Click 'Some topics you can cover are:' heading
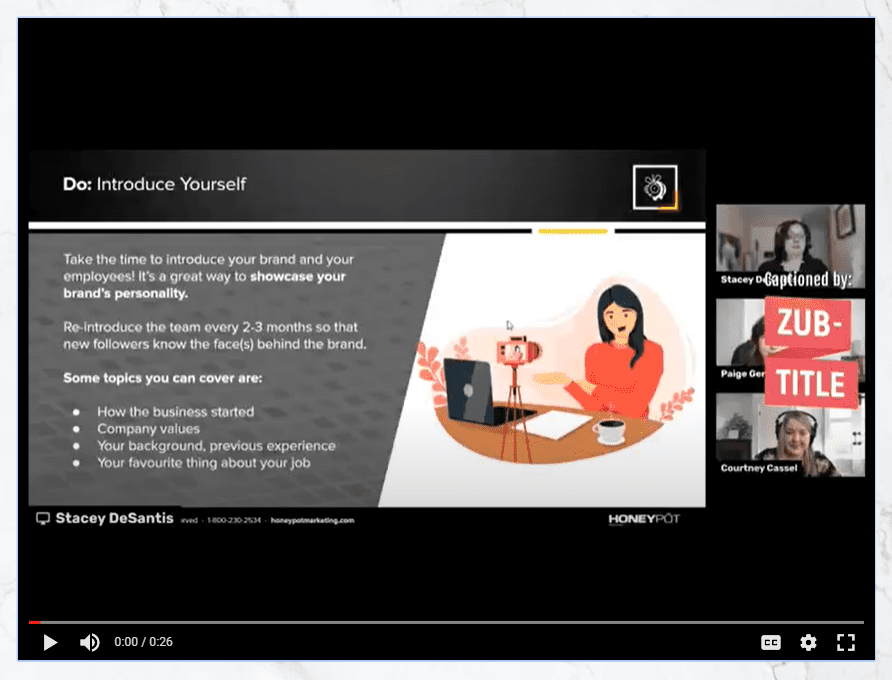Screen dimensions: 892x680 tap(163, 378)
